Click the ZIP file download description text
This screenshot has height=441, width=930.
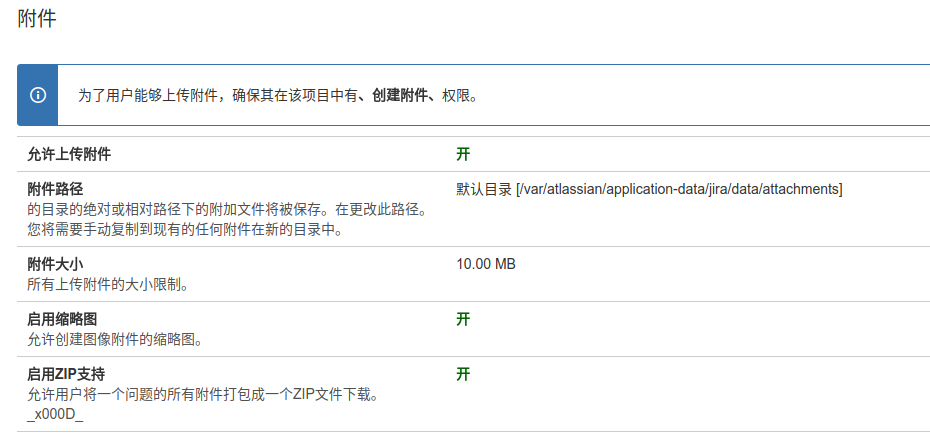(x=203, y=394)
